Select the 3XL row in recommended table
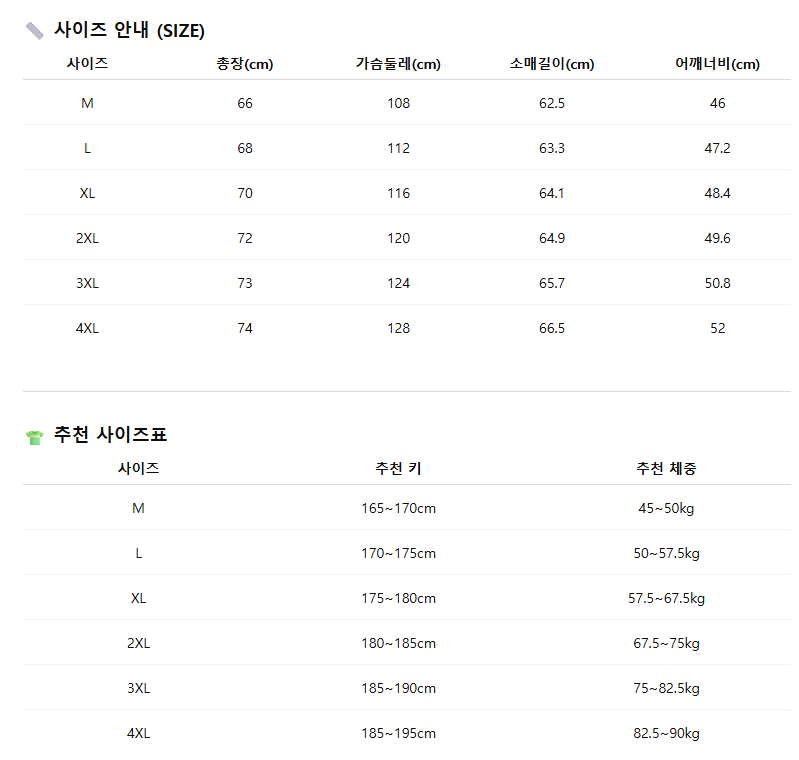Viewport: 799px width, 760px height. tap(138, 688)
